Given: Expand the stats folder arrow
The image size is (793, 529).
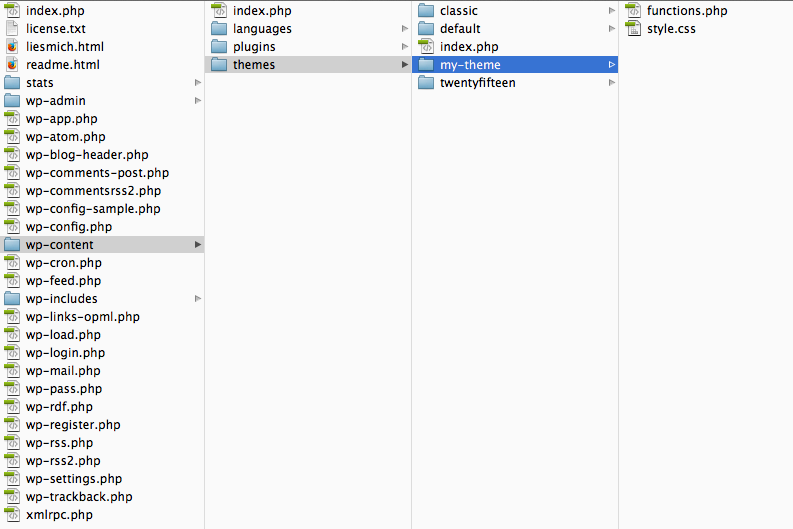Looking at the screenshot, I should (x=198, y=82).
